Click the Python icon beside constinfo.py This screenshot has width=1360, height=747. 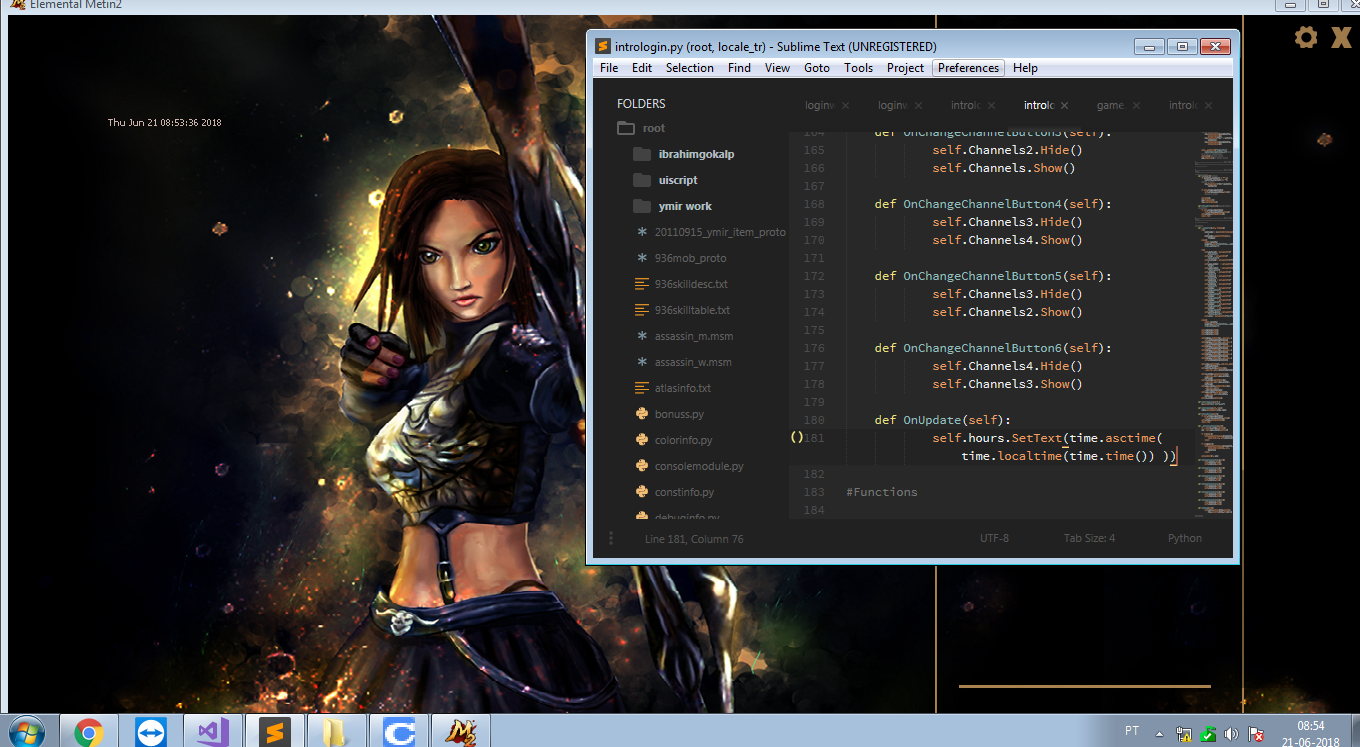pos(642,492)
